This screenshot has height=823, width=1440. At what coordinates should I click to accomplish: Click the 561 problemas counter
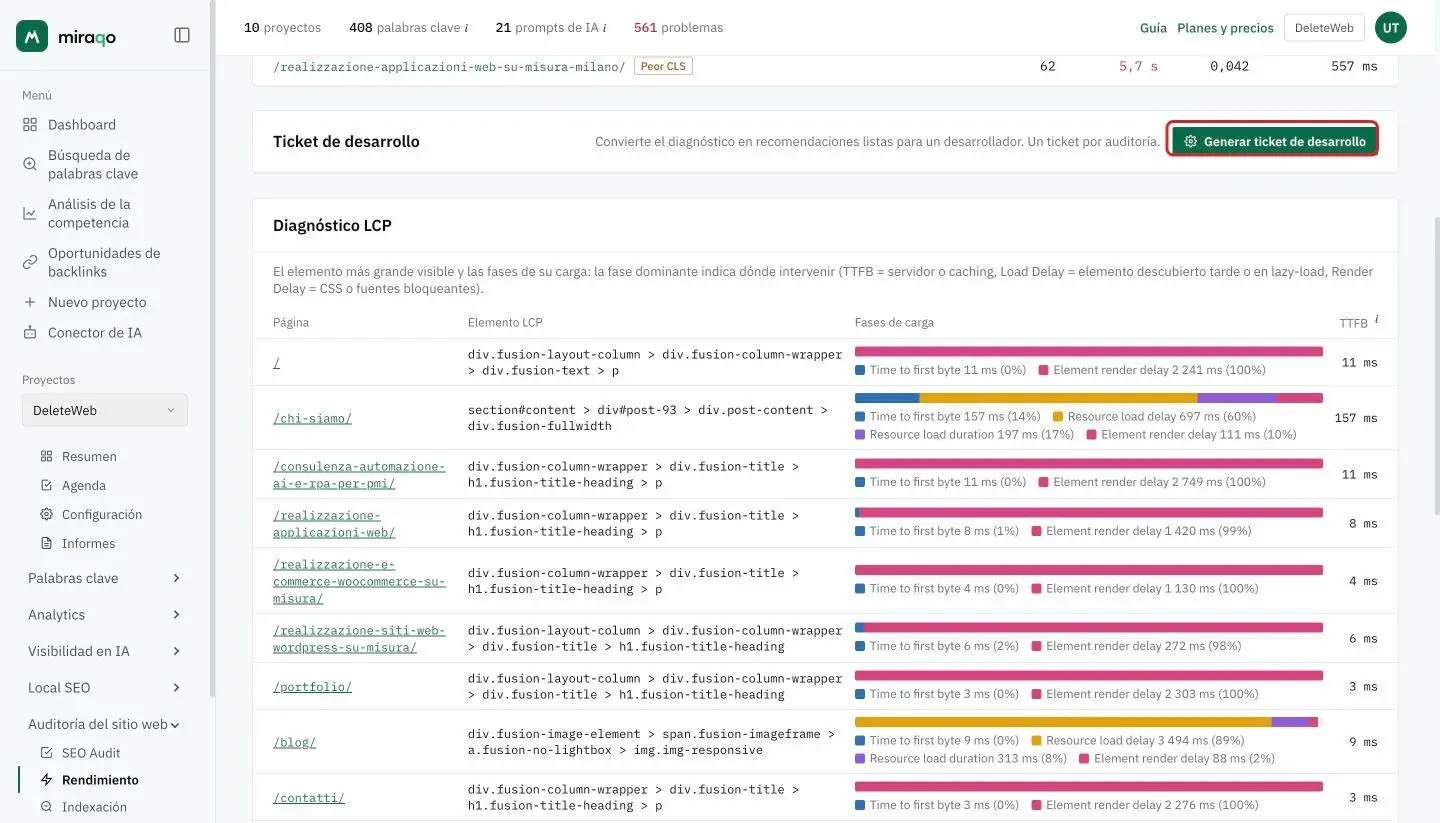coord(678,28)
